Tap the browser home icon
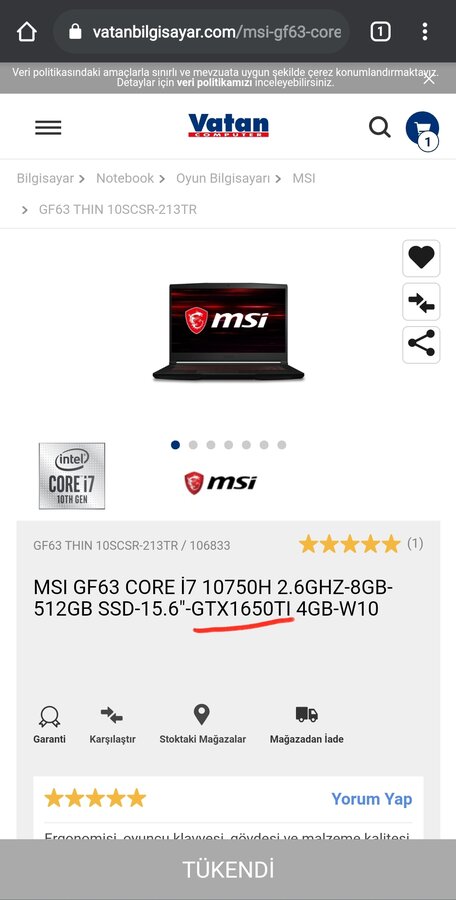 tap(26, 32)
